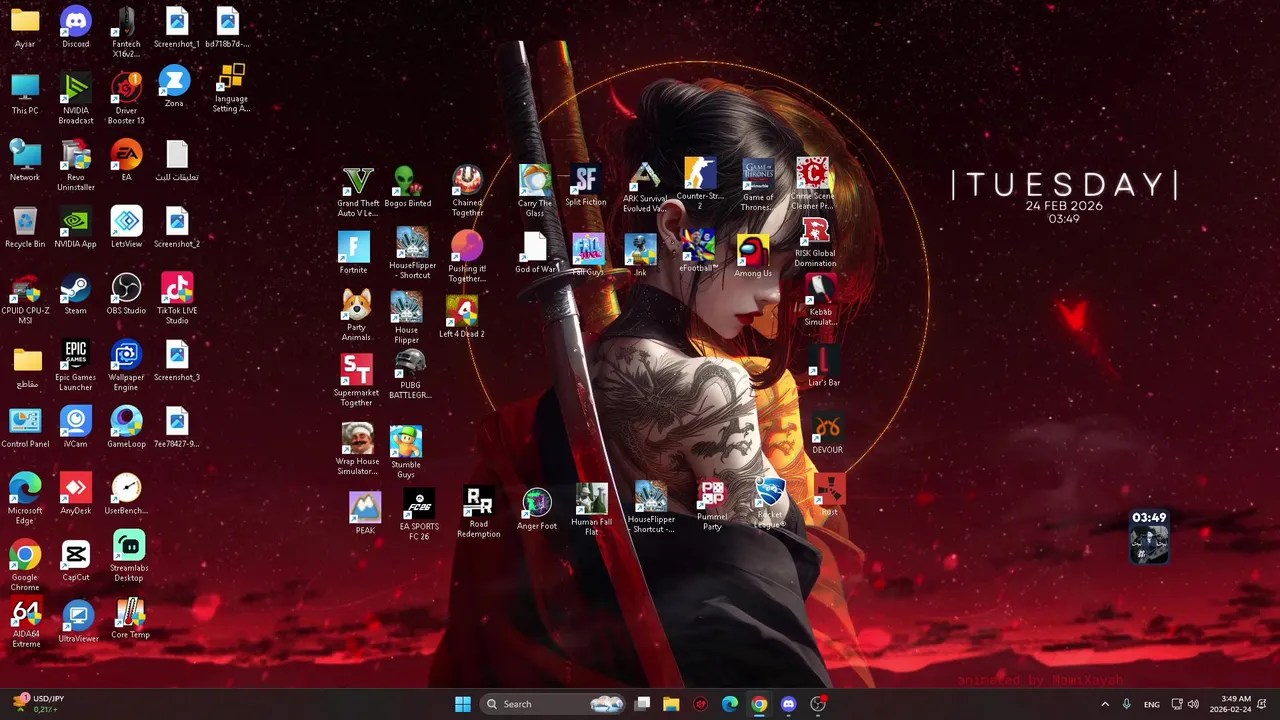Open the ENG language switcher
The height and width of the screenshot is (720, 1280).
tap(1152, 705)
